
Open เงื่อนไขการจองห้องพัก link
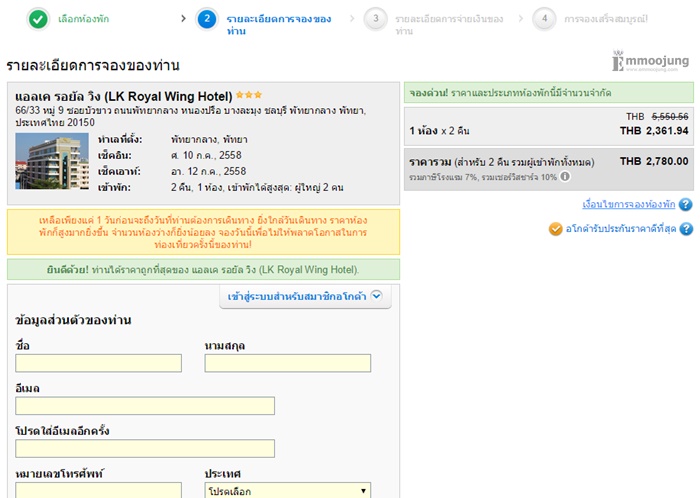pyautogui.click(x=629, y=204)
